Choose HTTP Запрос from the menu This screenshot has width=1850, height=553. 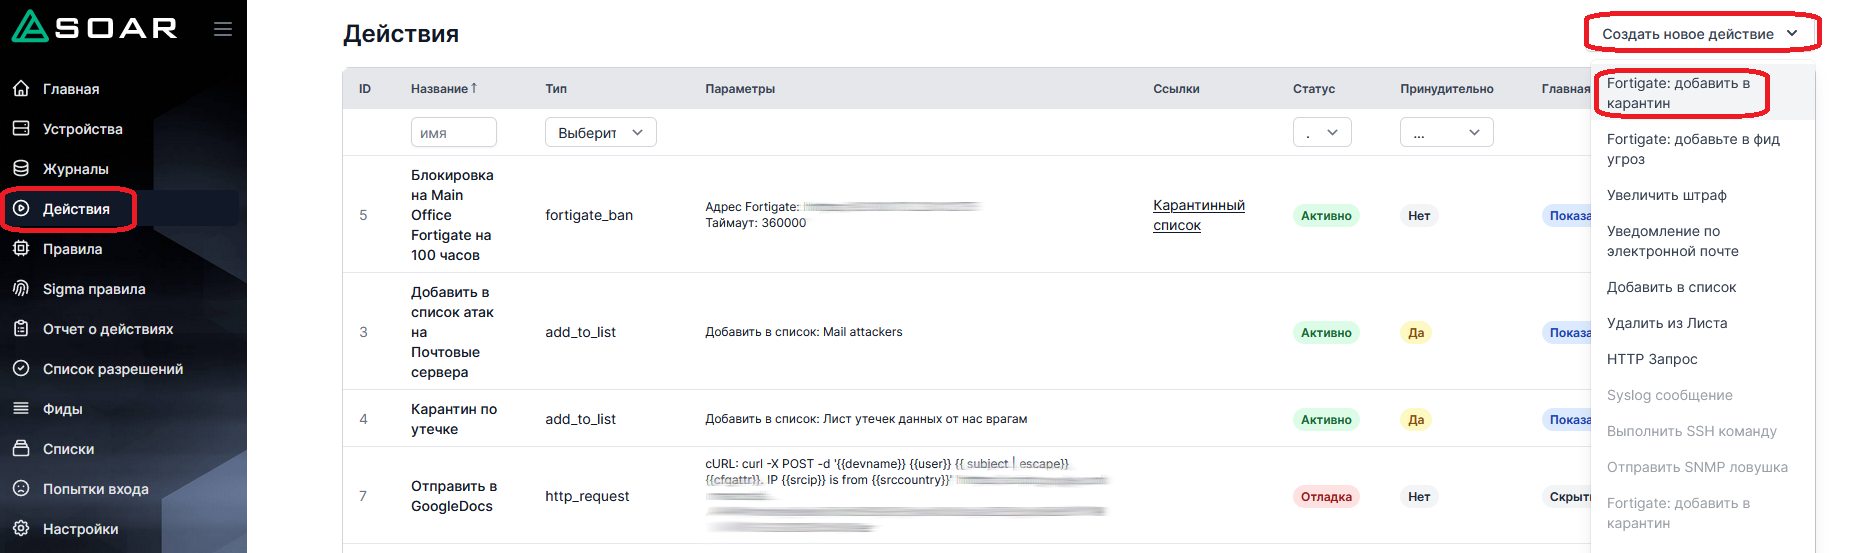click(1652, 359)
